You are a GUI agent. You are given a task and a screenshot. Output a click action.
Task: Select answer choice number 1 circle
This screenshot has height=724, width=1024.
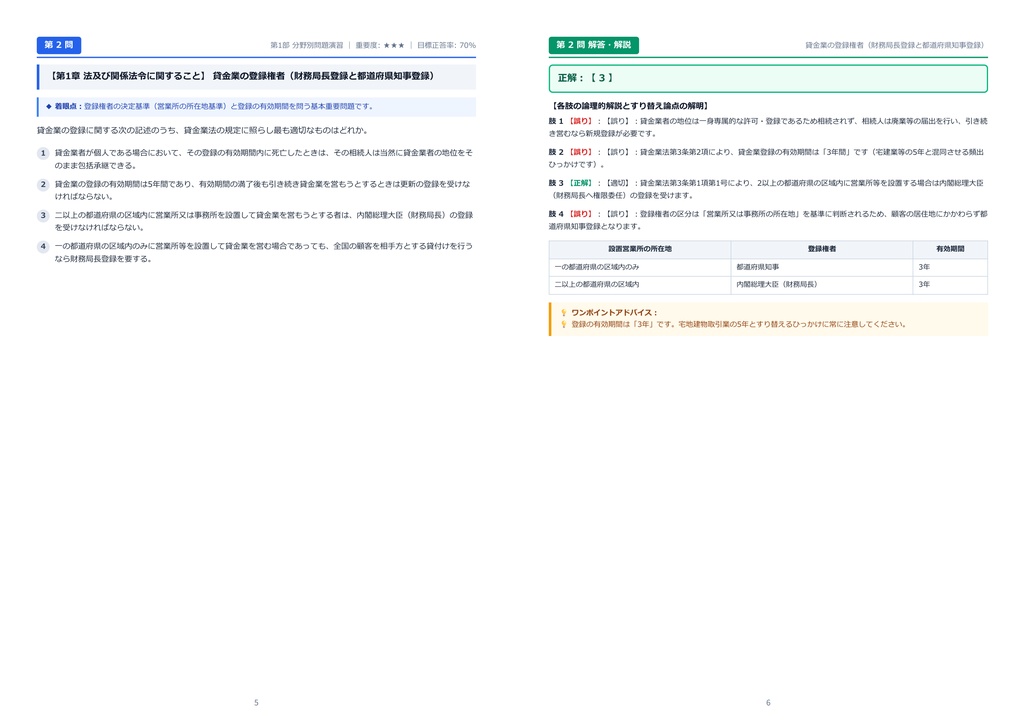pyautogui.click(x=43, y=153)
